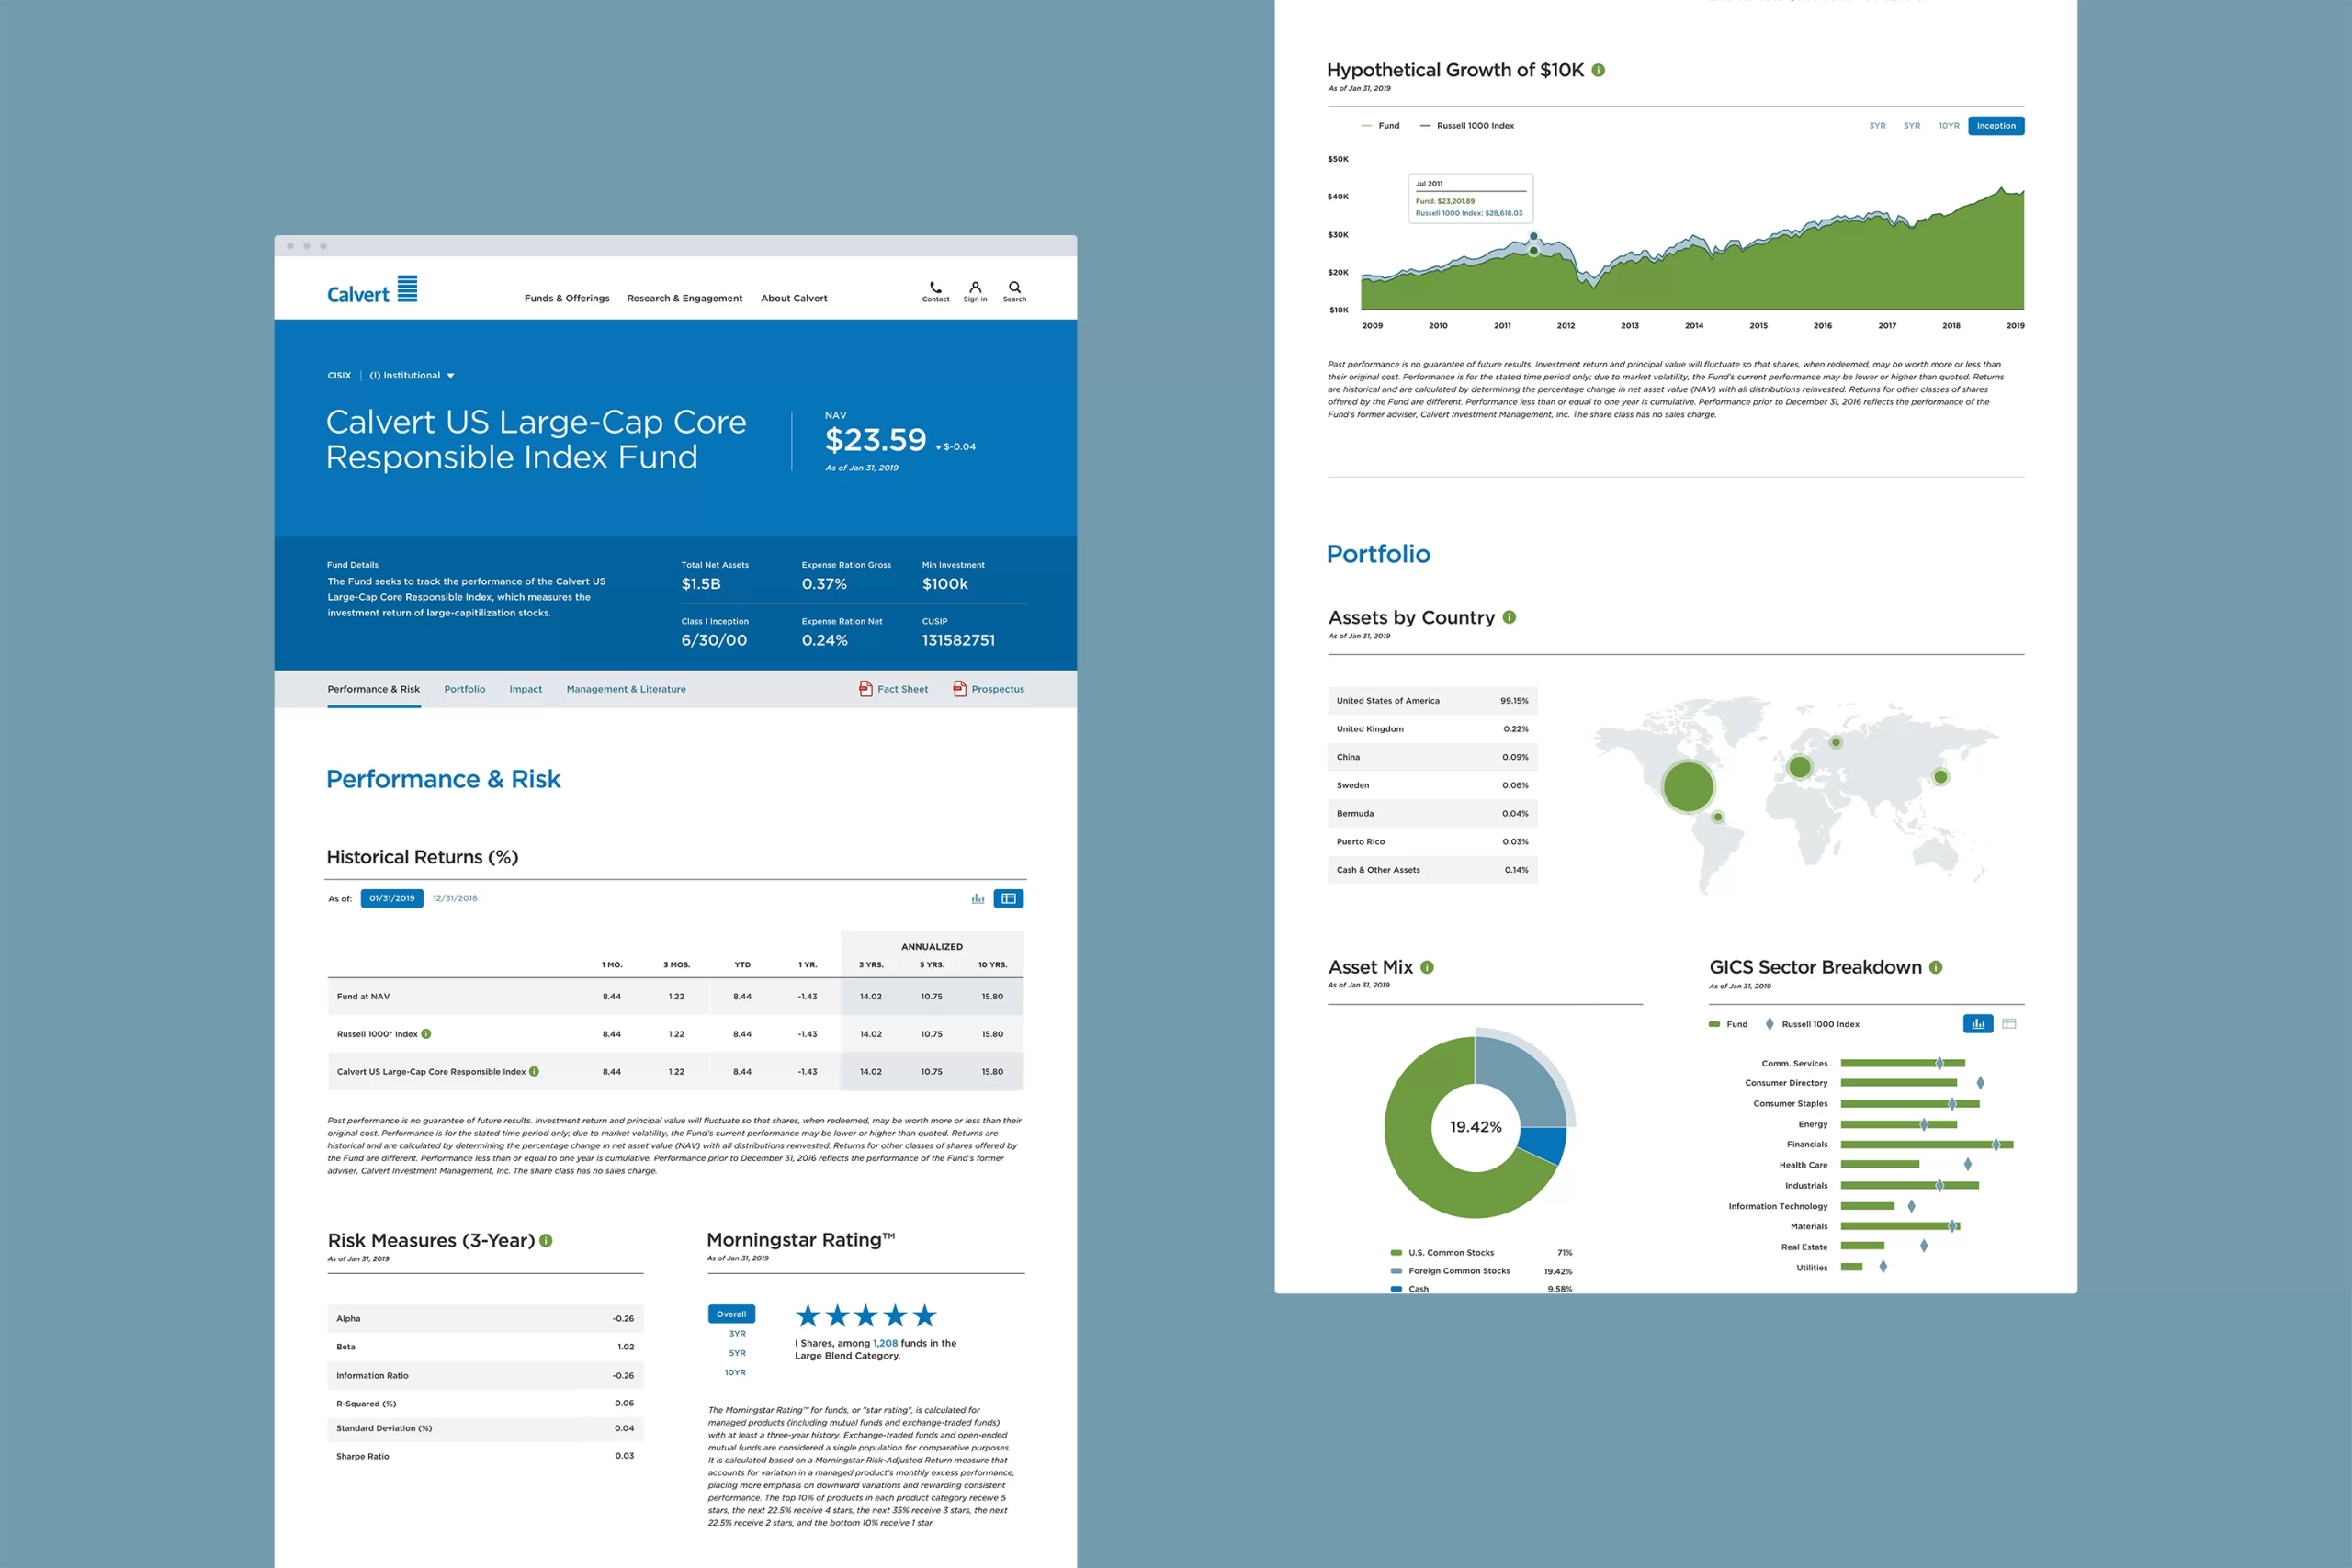Image resolution: width=2352 pixels, height=1568 pixels.
Task: Select the Inception growth chart range
Action: 1996,126
